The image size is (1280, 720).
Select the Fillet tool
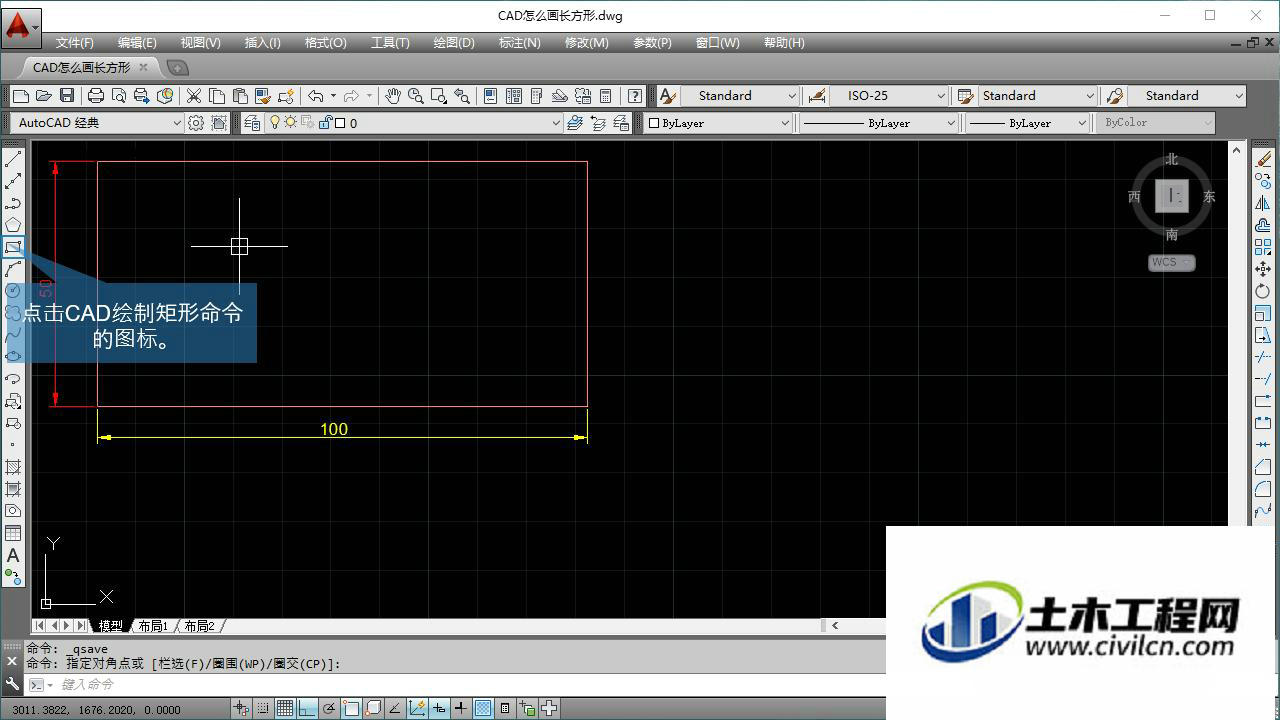coord(1263,489)
